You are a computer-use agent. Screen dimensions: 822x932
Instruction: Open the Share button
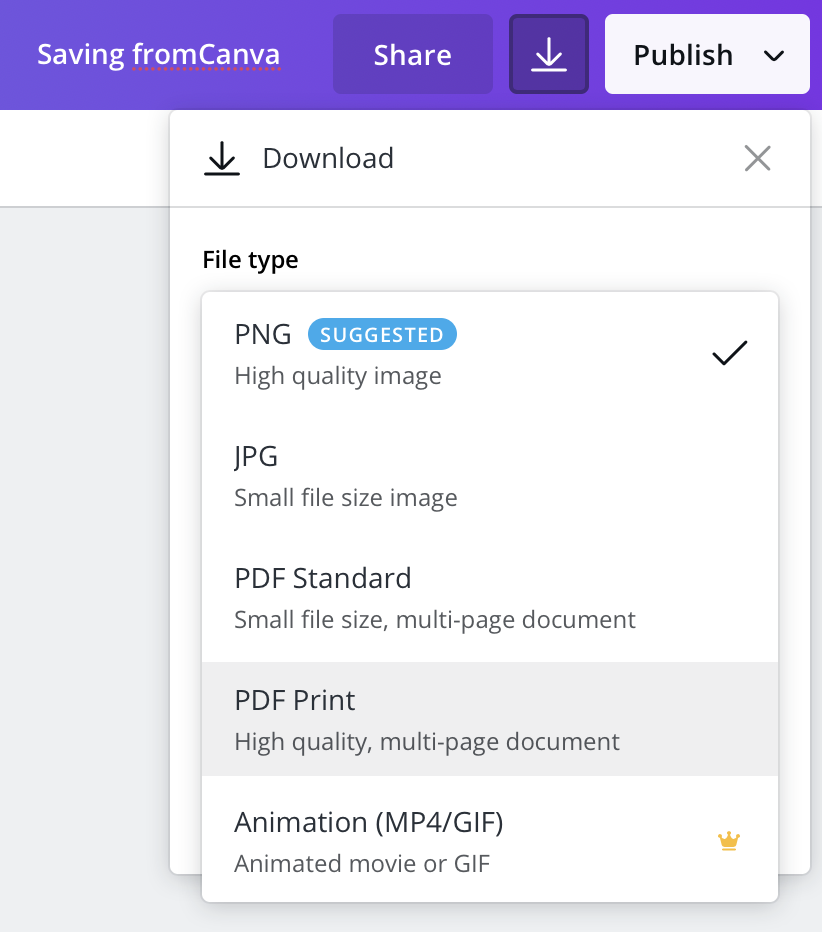pyautogui.click(x=412, y=54)
